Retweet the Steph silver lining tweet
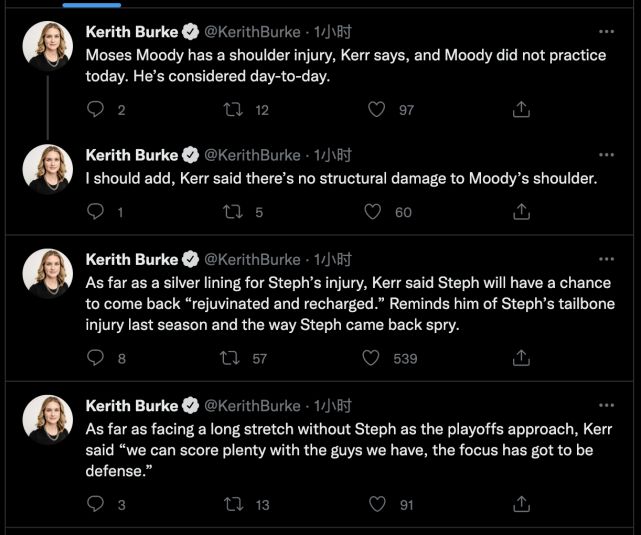The height and width of the screenshot is (535, 641). (232, 358)
